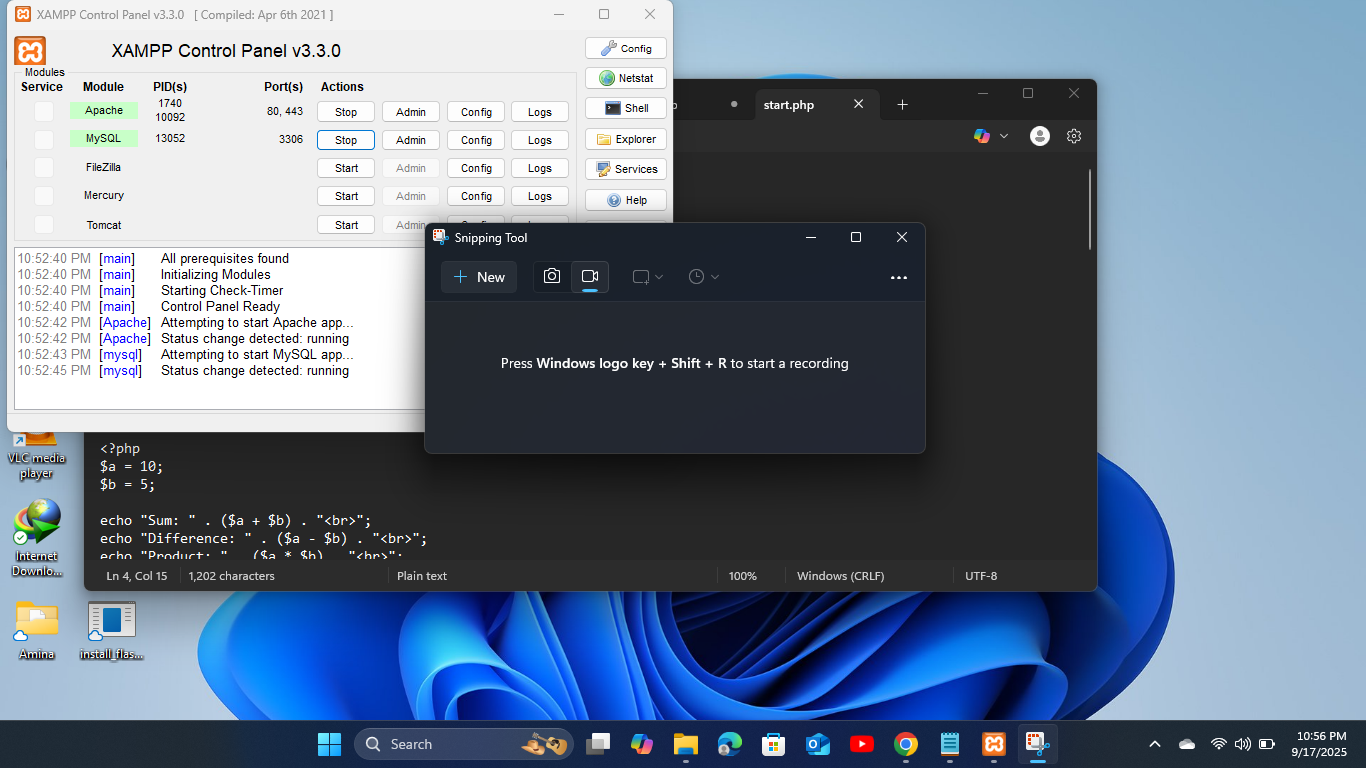Select the video record mode icon

tap(590, 277)
